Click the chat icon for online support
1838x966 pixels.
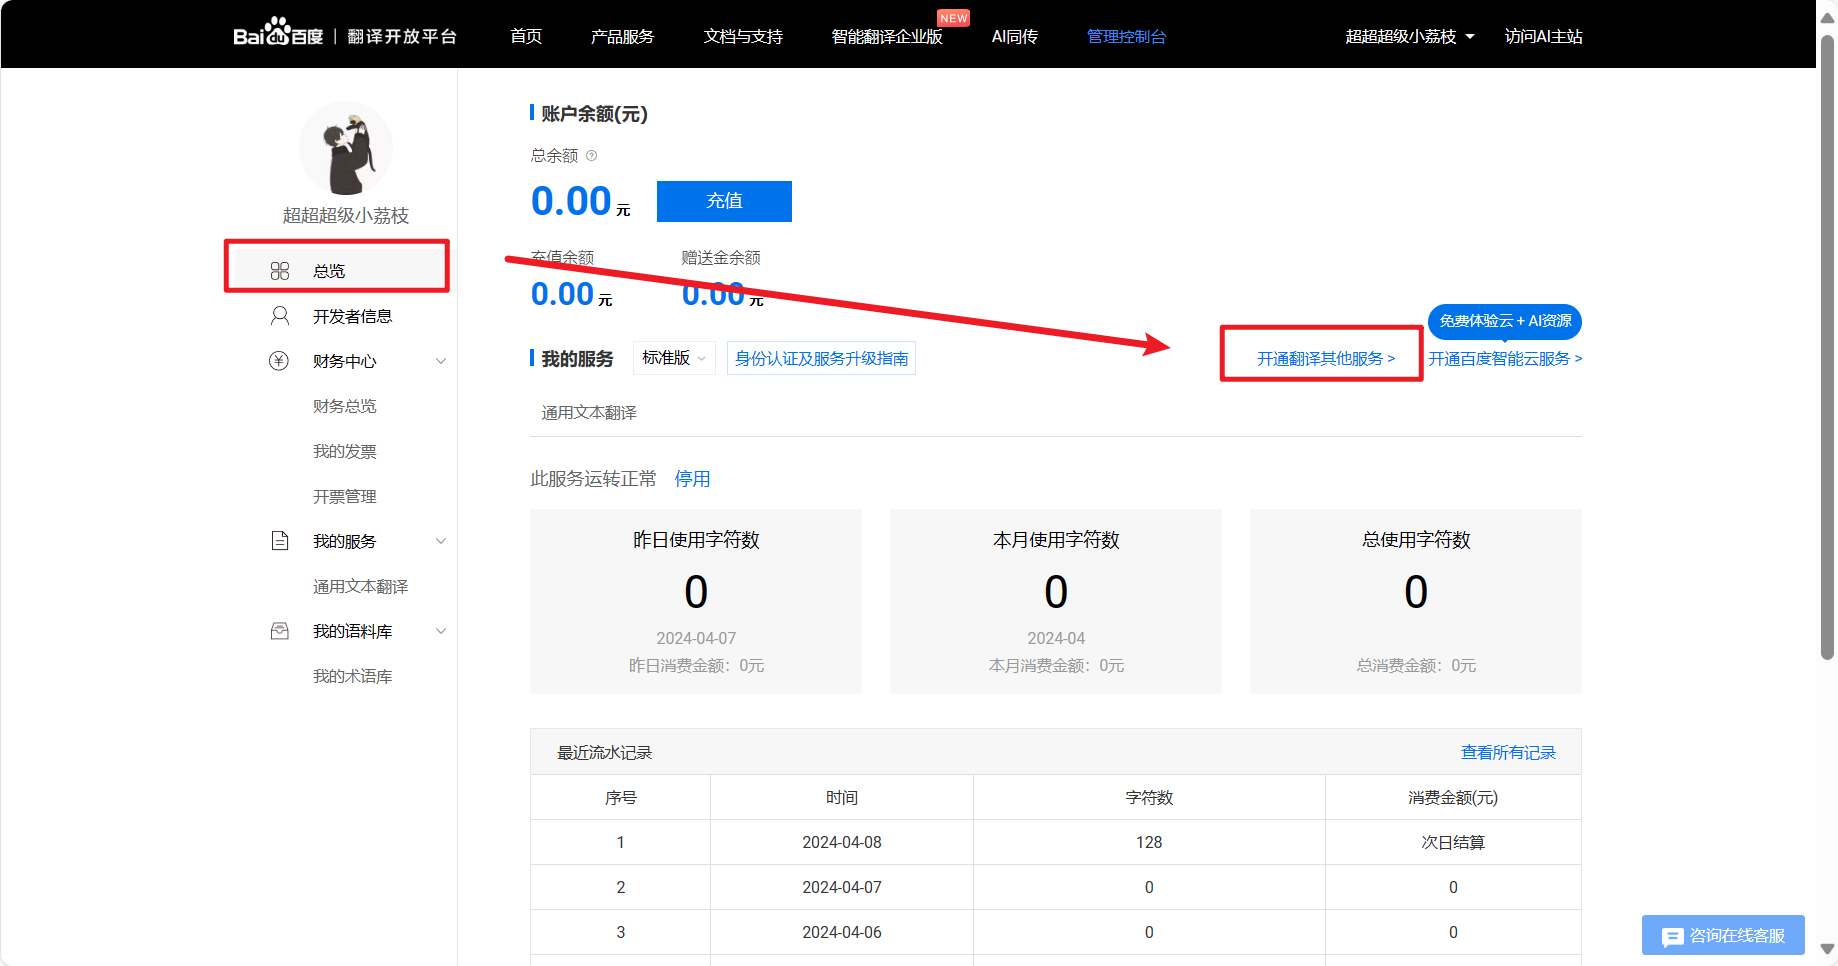(x=1672, y=936)
